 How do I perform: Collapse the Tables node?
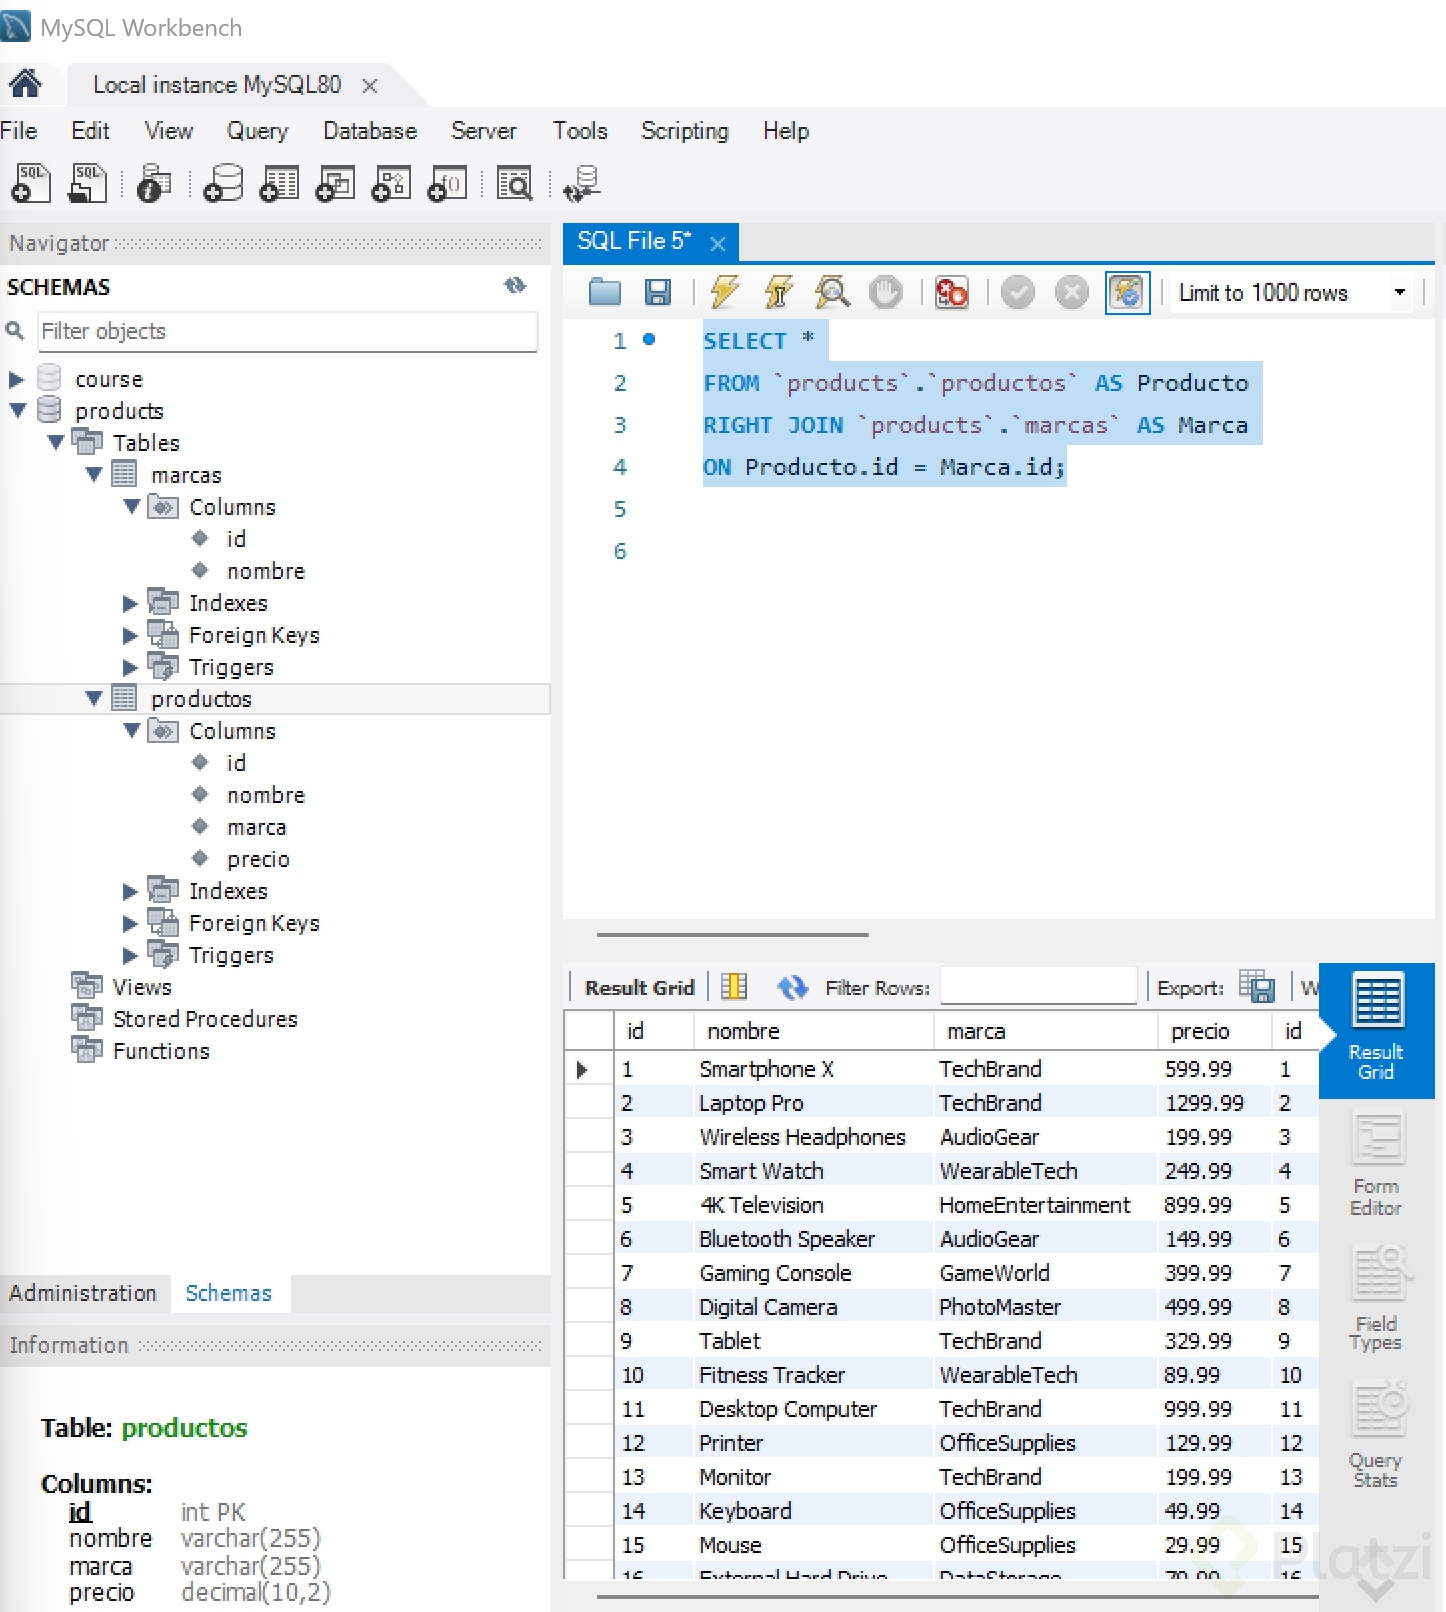(x=56, y=442)
